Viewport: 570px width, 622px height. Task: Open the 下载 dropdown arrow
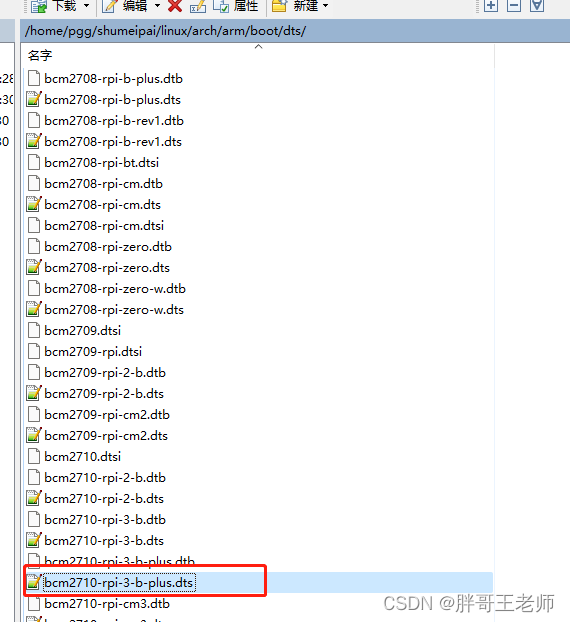tap(86, 6)
